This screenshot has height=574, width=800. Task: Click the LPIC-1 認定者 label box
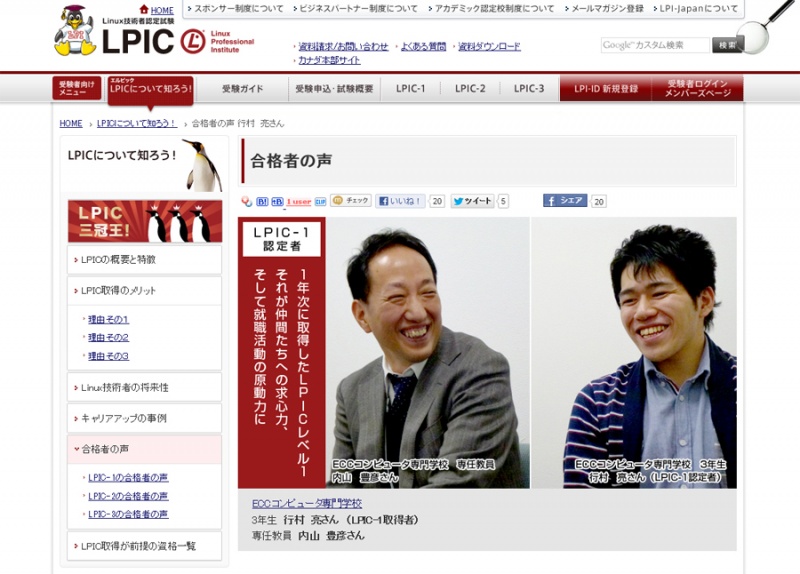282,239
